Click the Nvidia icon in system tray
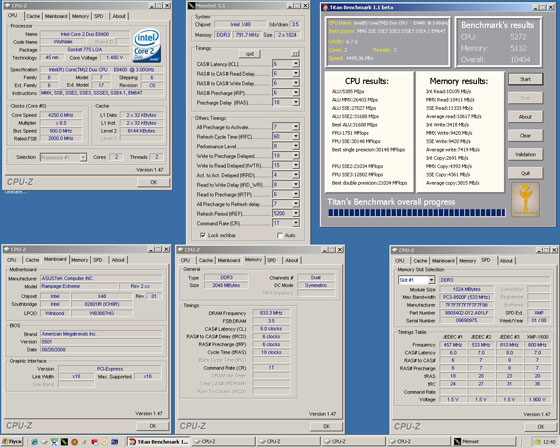This screenshot has width=560, height=448. coord(537,442)
